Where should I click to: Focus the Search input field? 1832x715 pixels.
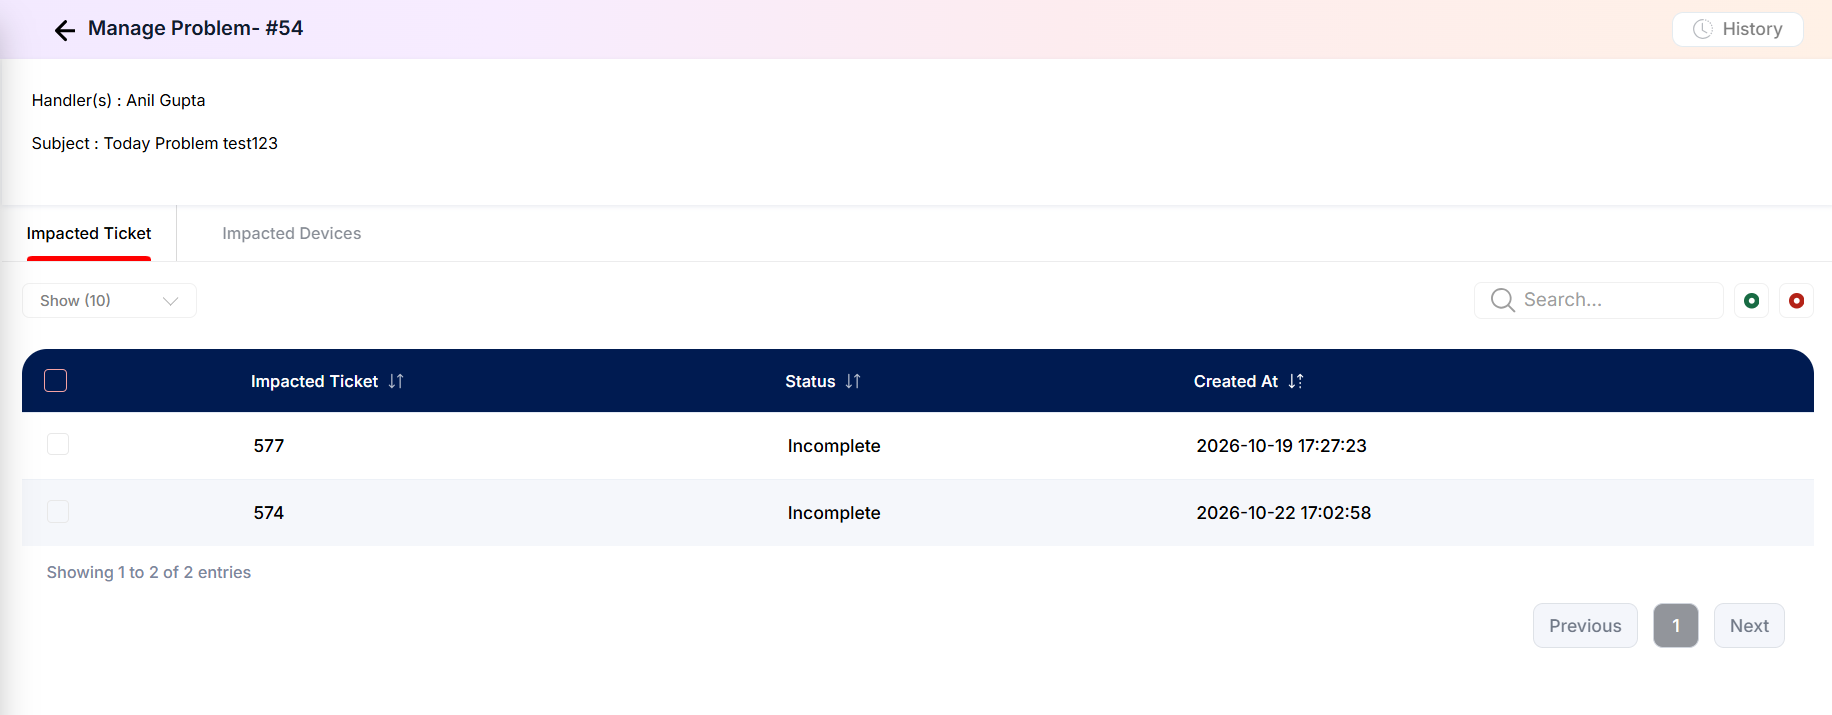[1598, 300]
